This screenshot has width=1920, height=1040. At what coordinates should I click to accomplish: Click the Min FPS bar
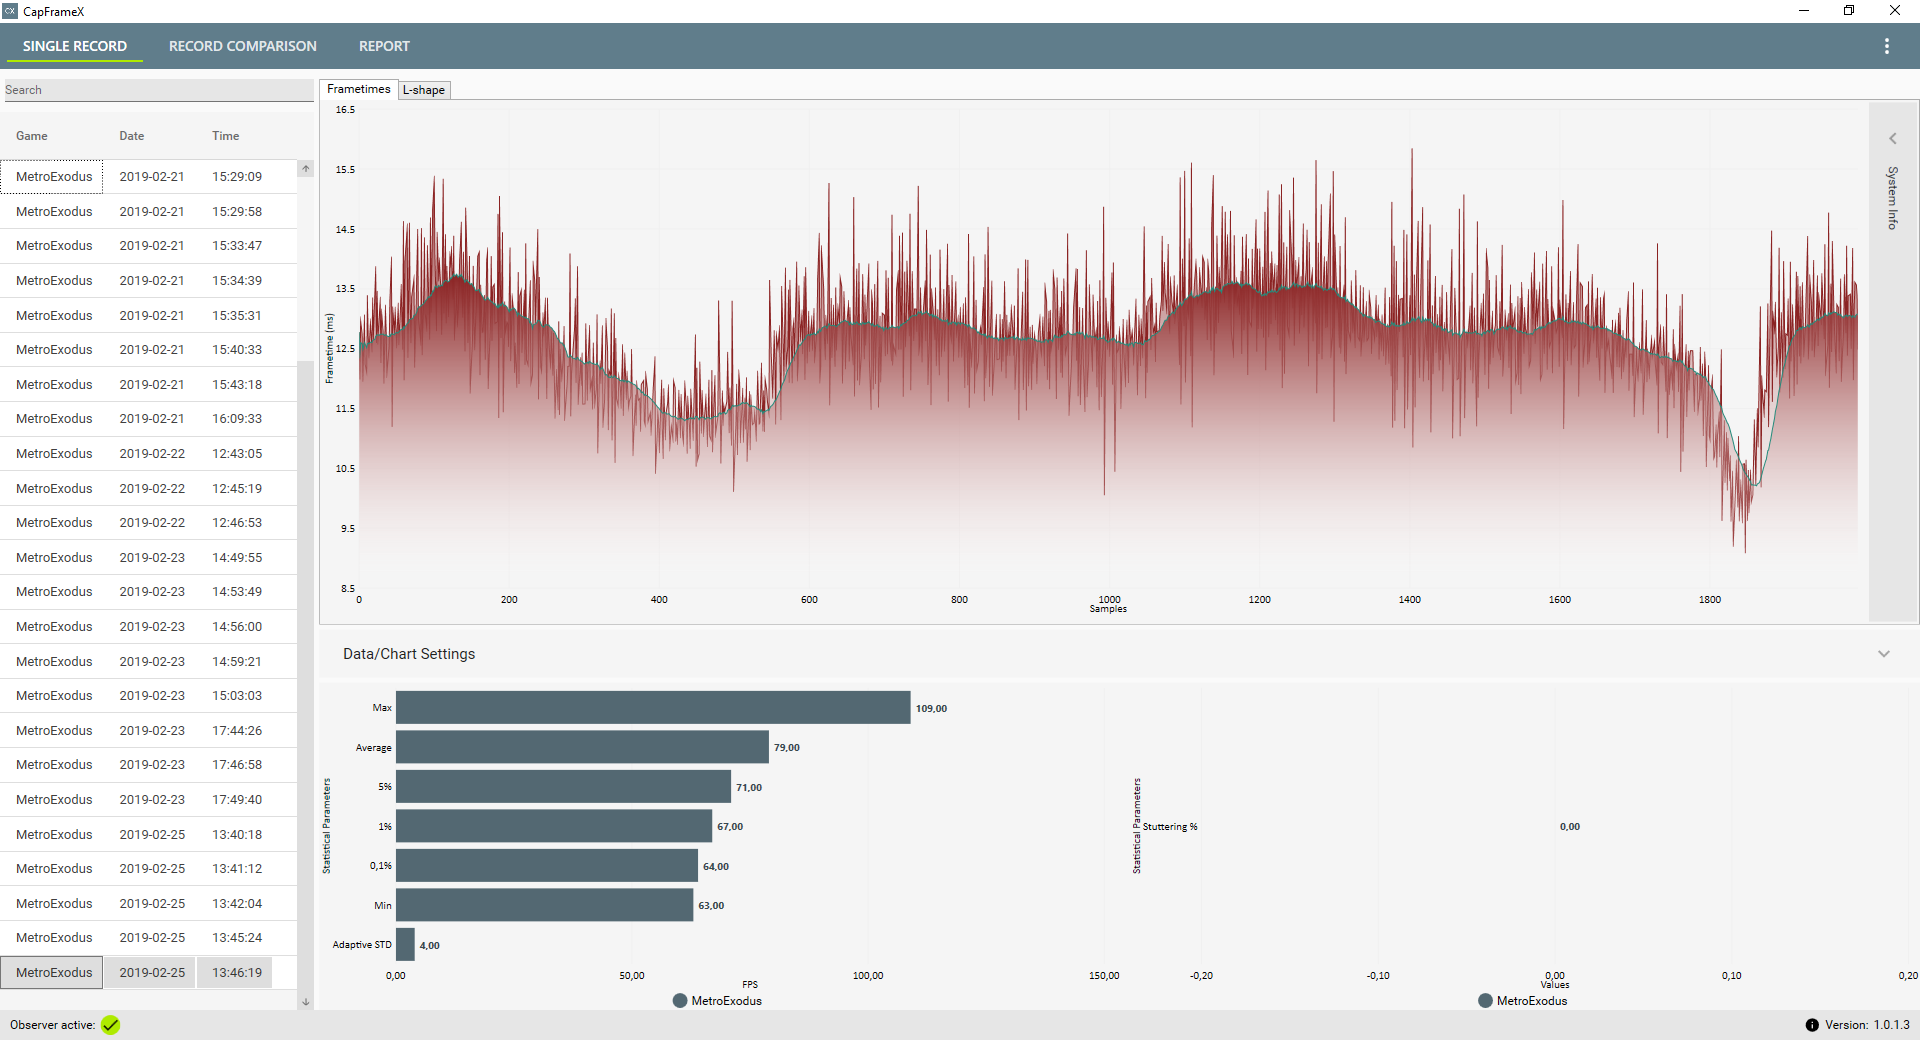[x=544, y=905]
